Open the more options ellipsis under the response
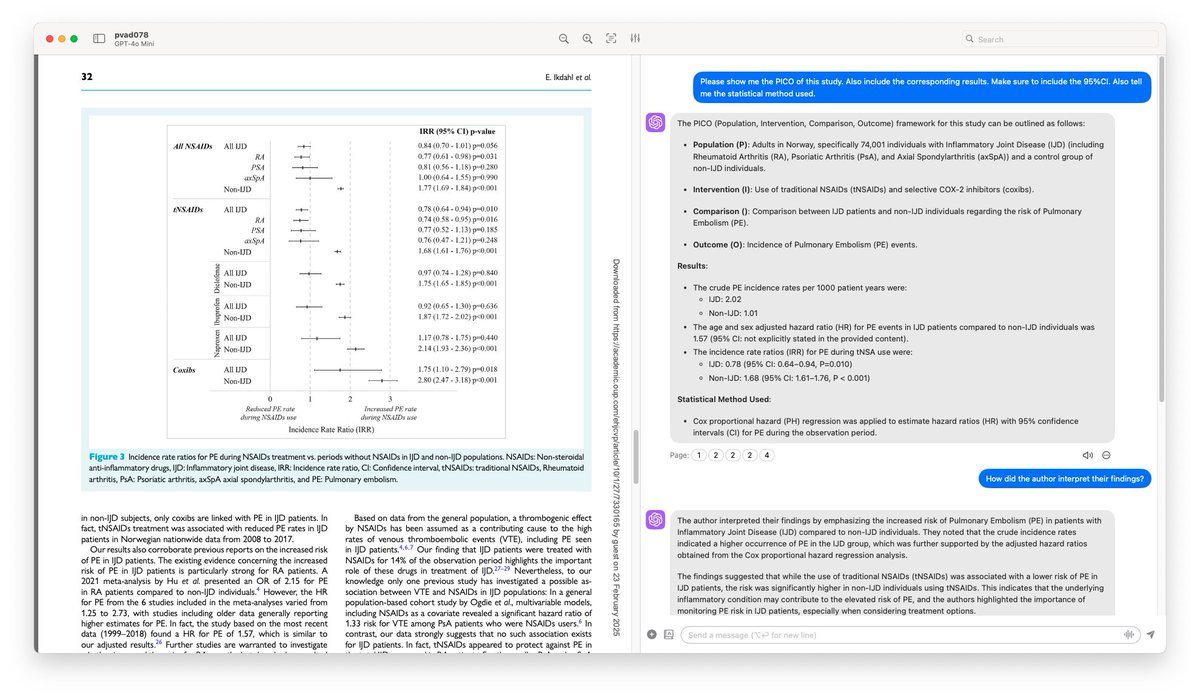1200x698 pixels. click(1106, 455)
